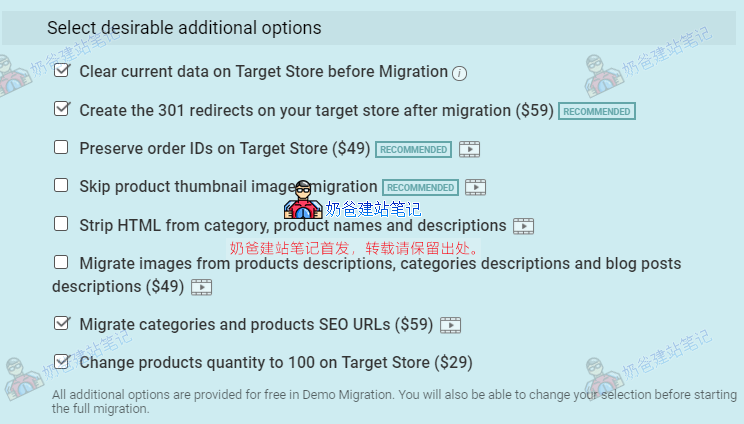The height and width of the screenshot is (424, 744).
Task: Click the Select desirable additional options heading
Action: [184, 28]
